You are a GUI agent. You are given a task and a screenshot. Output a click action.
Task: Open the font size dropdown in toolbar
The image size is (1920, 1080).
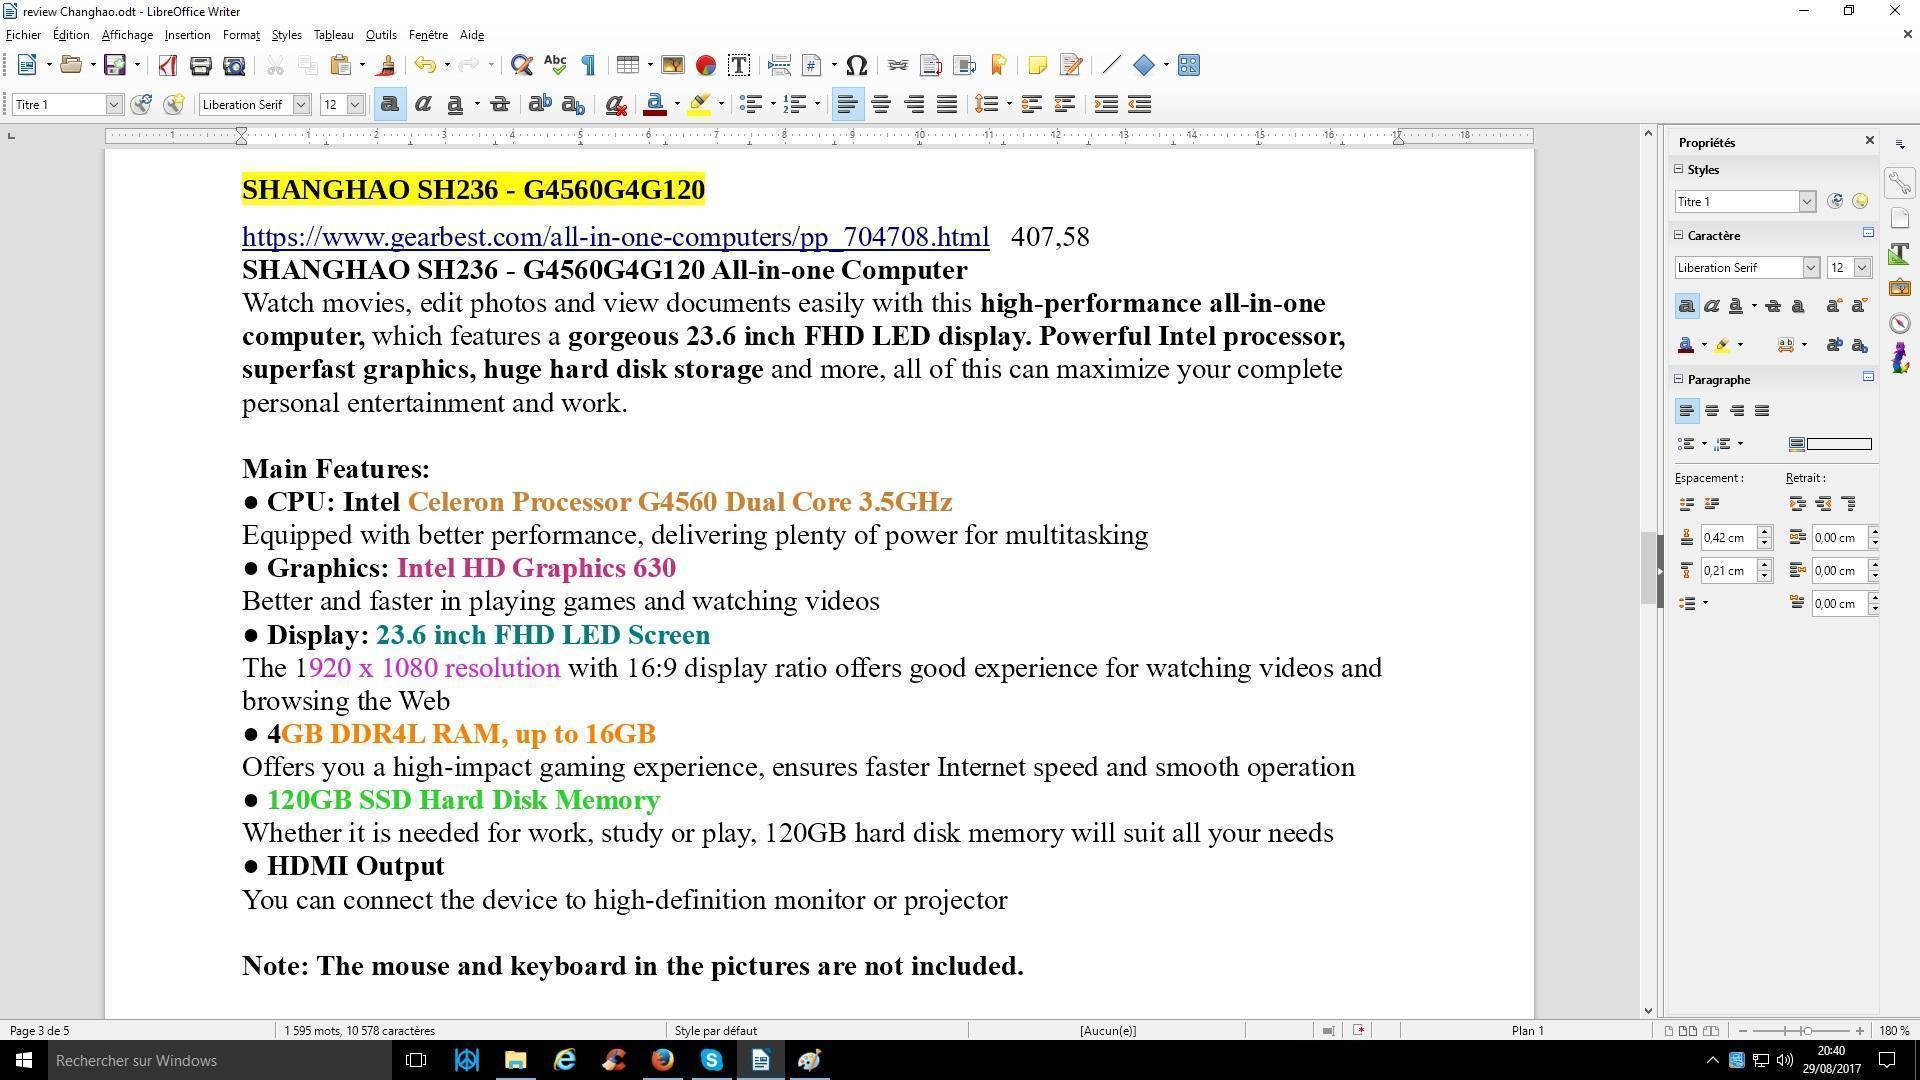coord(354,105)
